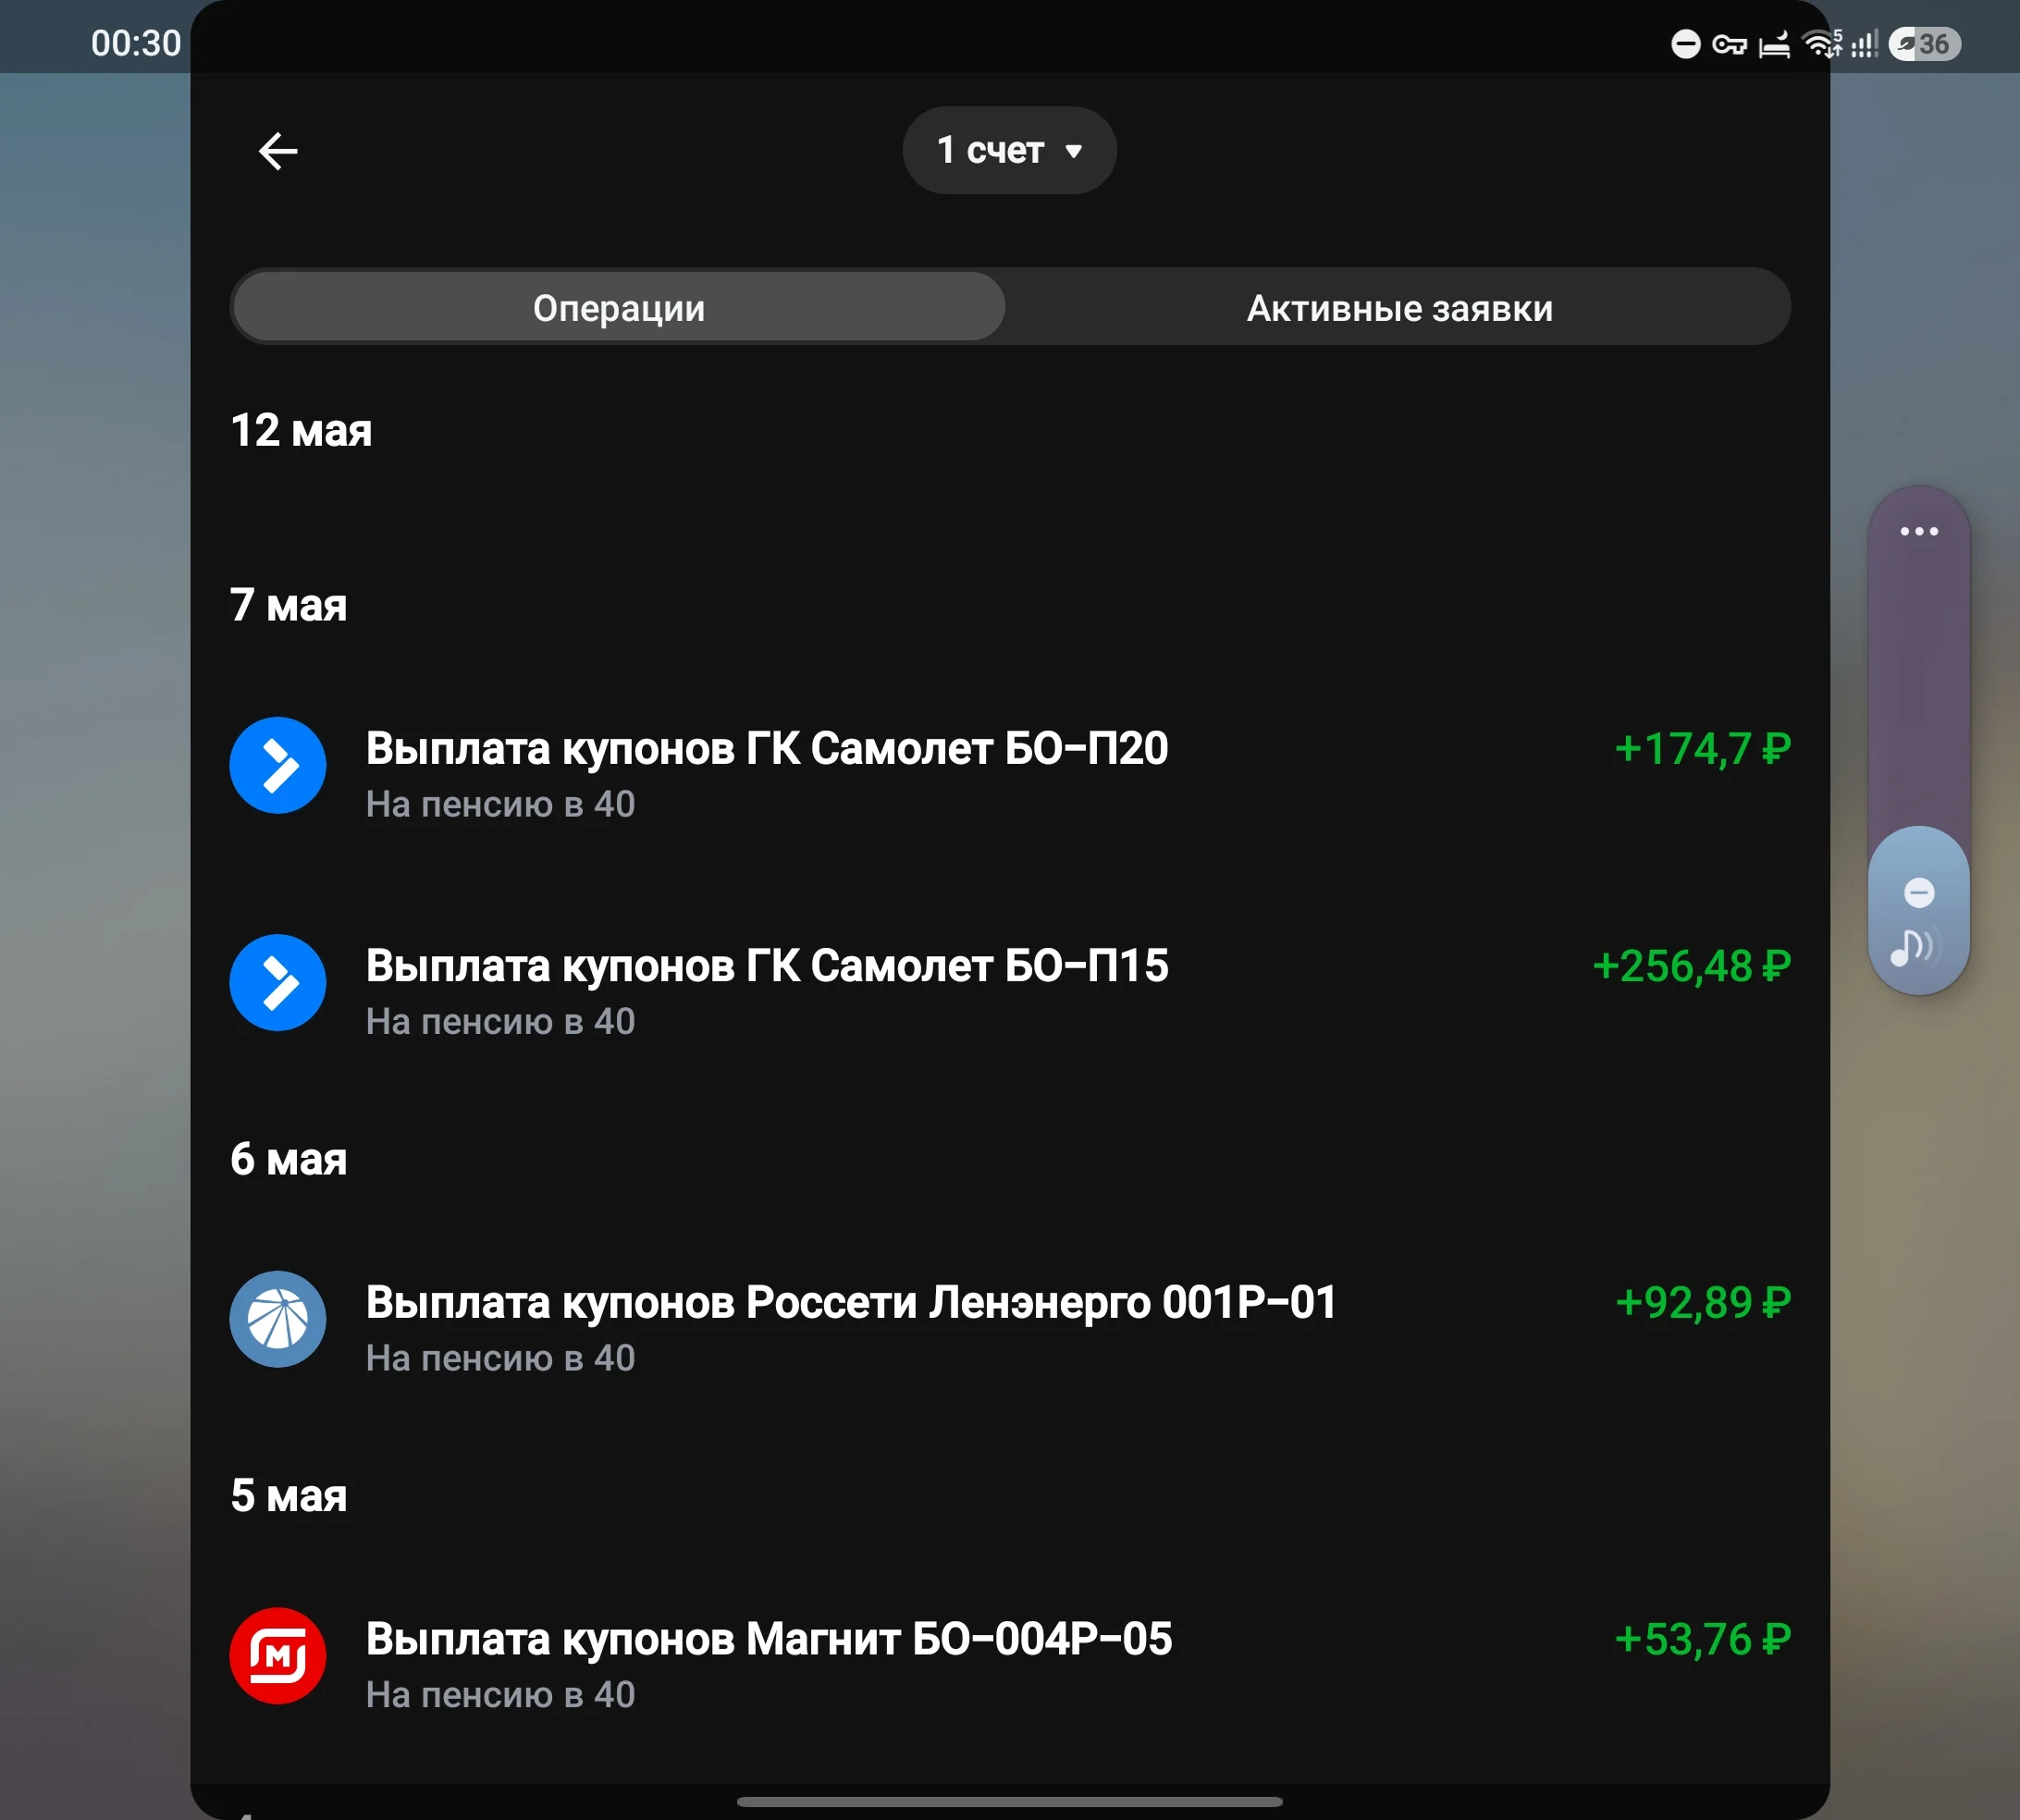Click the 6 мая date header
2020x1820 pixels.
click(288, 1159)
